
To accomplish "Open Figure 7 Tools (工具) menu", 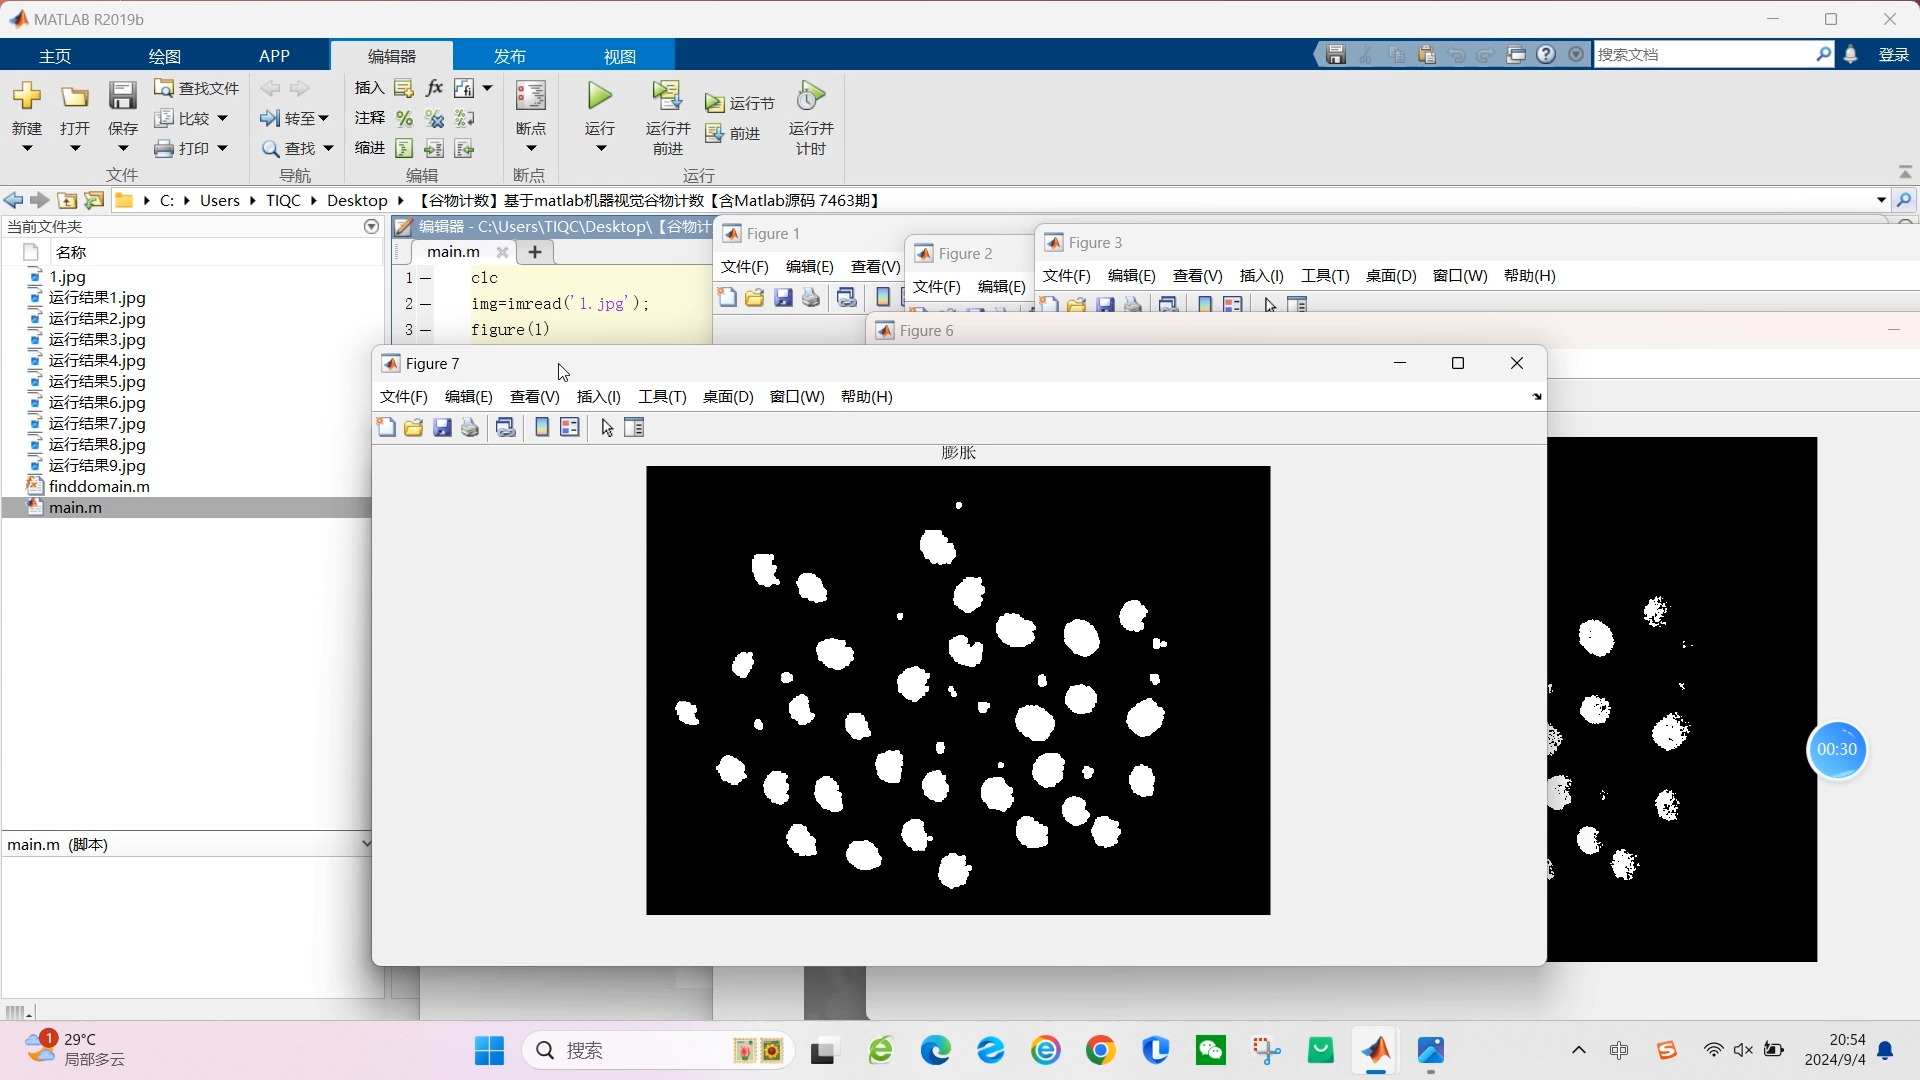I will 662,397.
